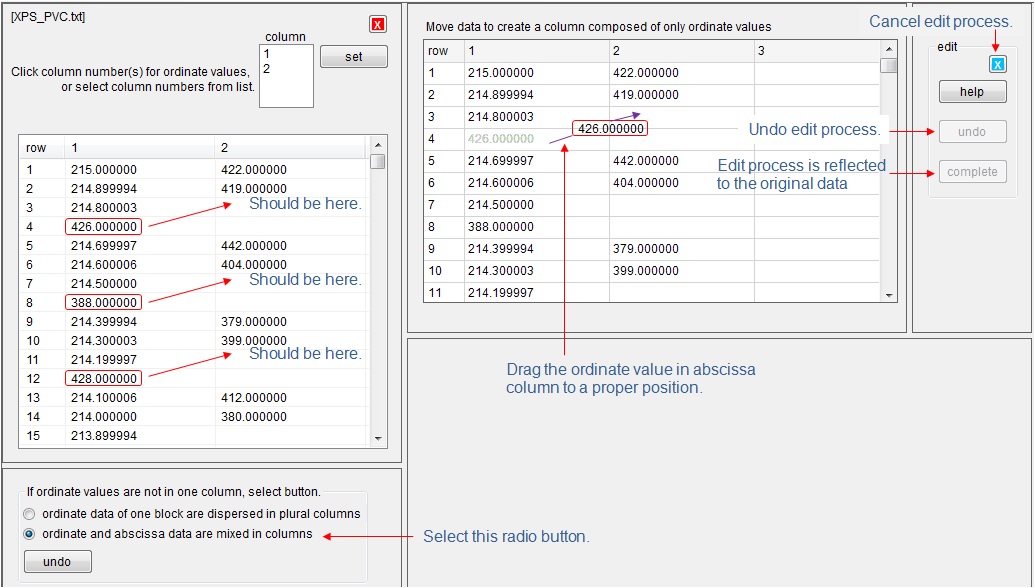Select value 388.000000 in left table row 8
This screenshot has height=588, width=1035.
click(104, 302)
